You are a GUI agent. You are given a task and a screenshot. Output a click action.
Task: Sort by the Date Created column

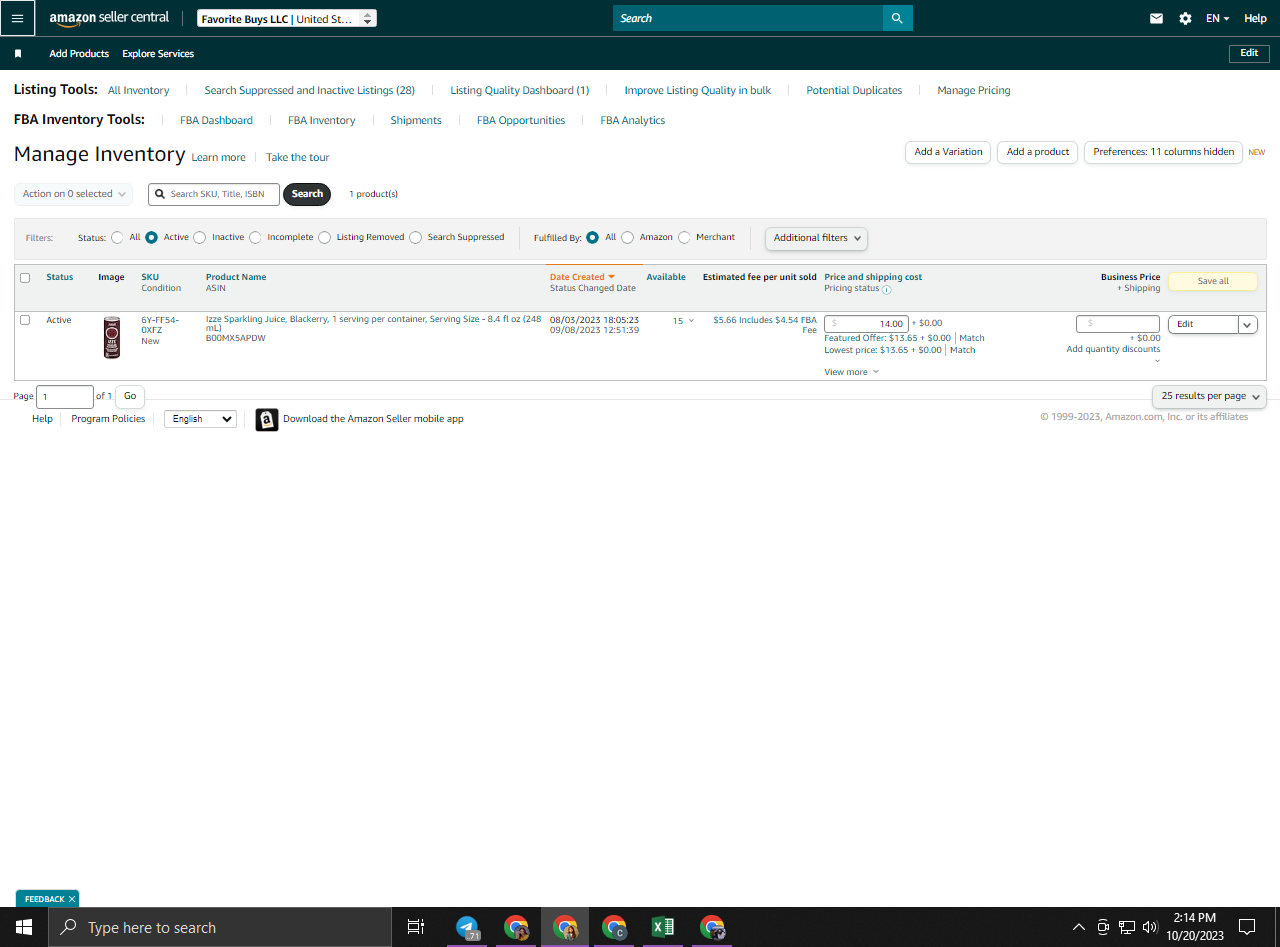point(582,277)
